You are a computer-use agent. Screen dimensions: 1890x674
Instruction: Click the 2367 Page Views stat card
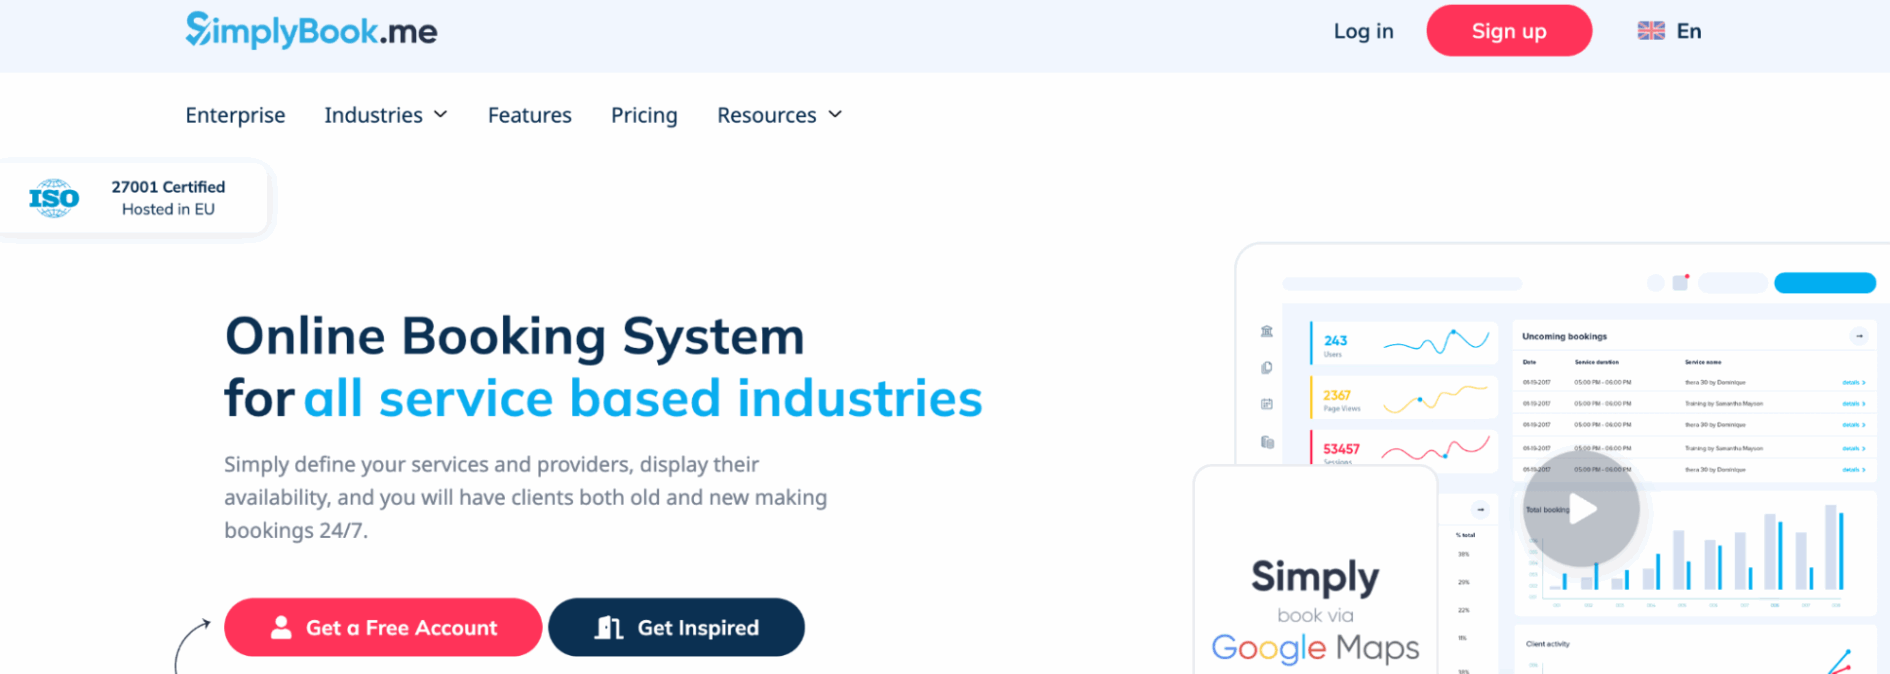click(x=1404, y=398)
